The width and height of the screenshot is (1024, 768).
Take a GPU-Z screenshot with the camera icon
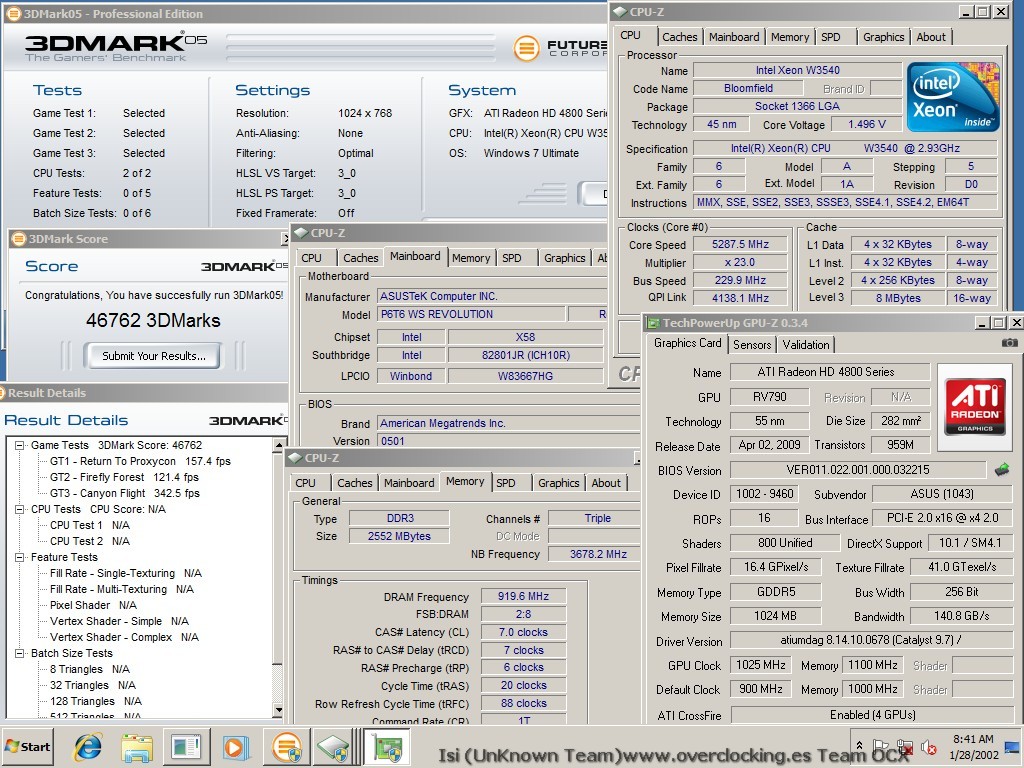click(1009, 342)
